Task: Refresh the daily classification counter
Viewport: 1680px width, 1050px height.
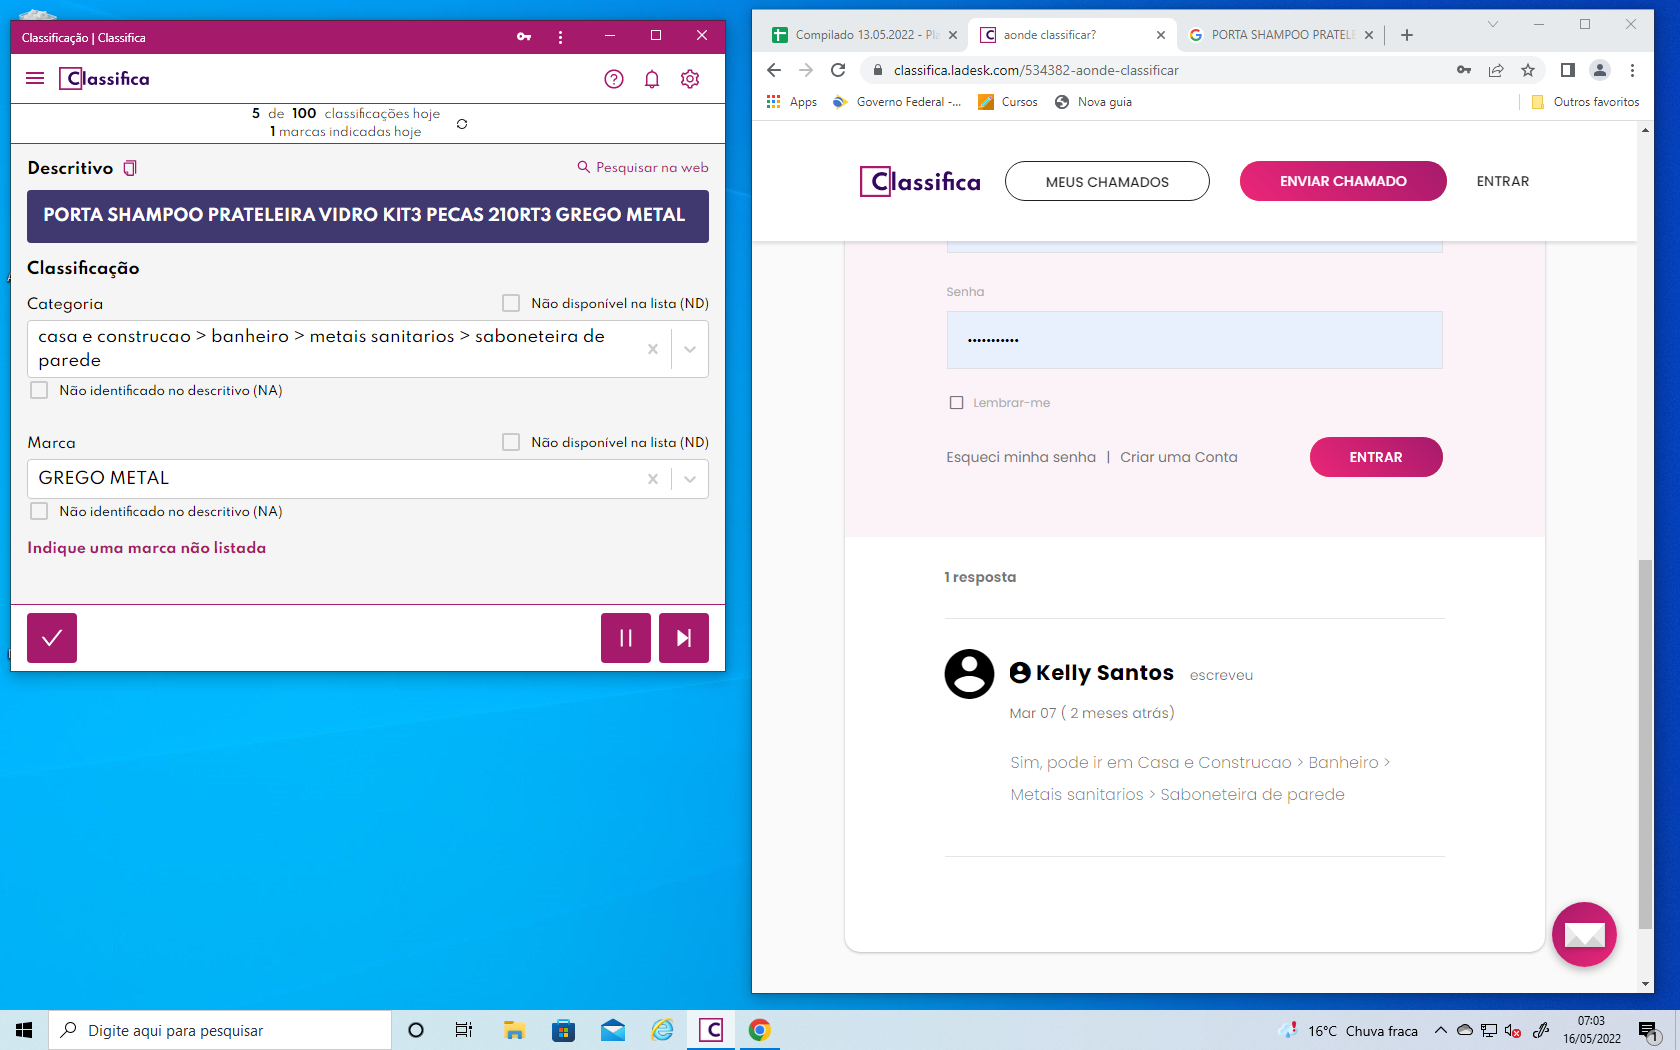Action: (x=462, y=124)
